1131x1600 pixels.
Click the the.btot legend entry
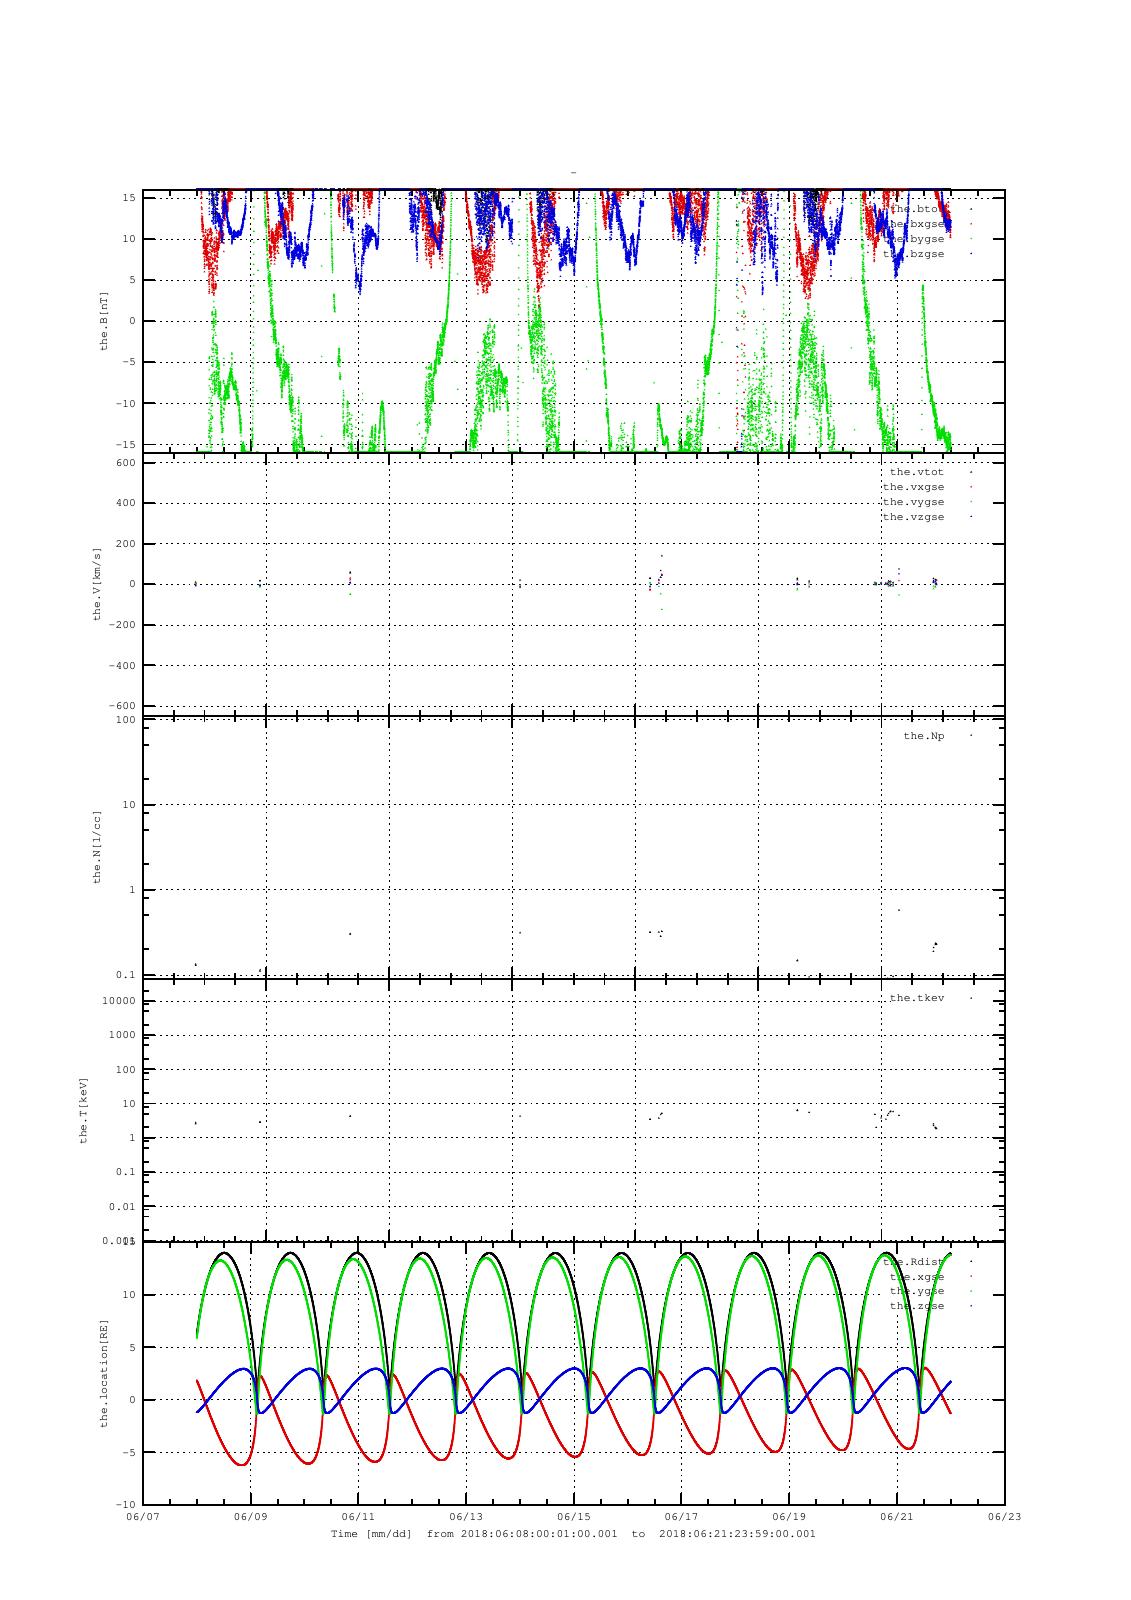pos(916,209)
